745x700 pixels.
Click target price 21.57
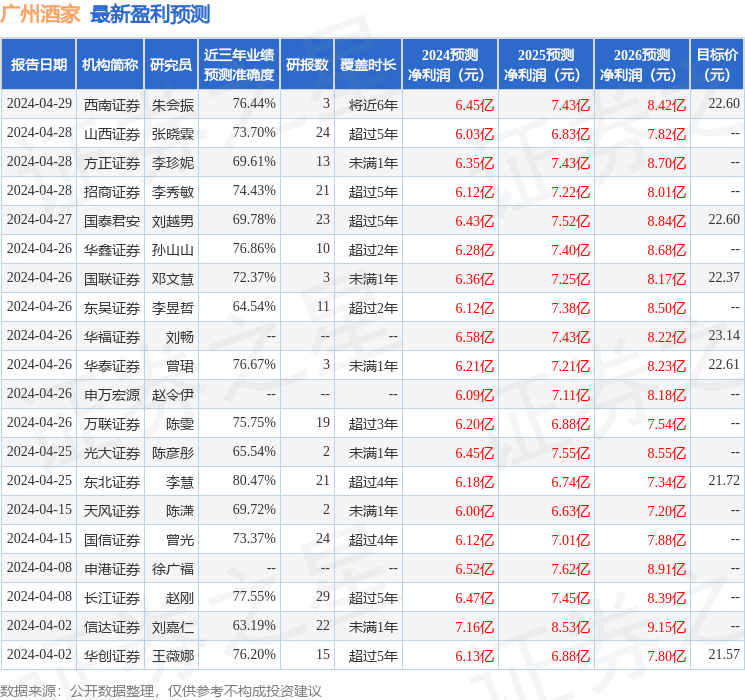click(724, 654)
